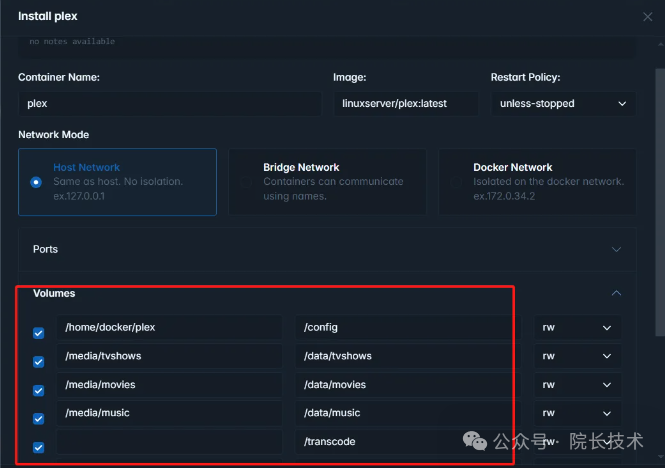This screenshot has width=665, height=468.
Task: Click the dialog vertical scrollbar
Action: (660, 203)
